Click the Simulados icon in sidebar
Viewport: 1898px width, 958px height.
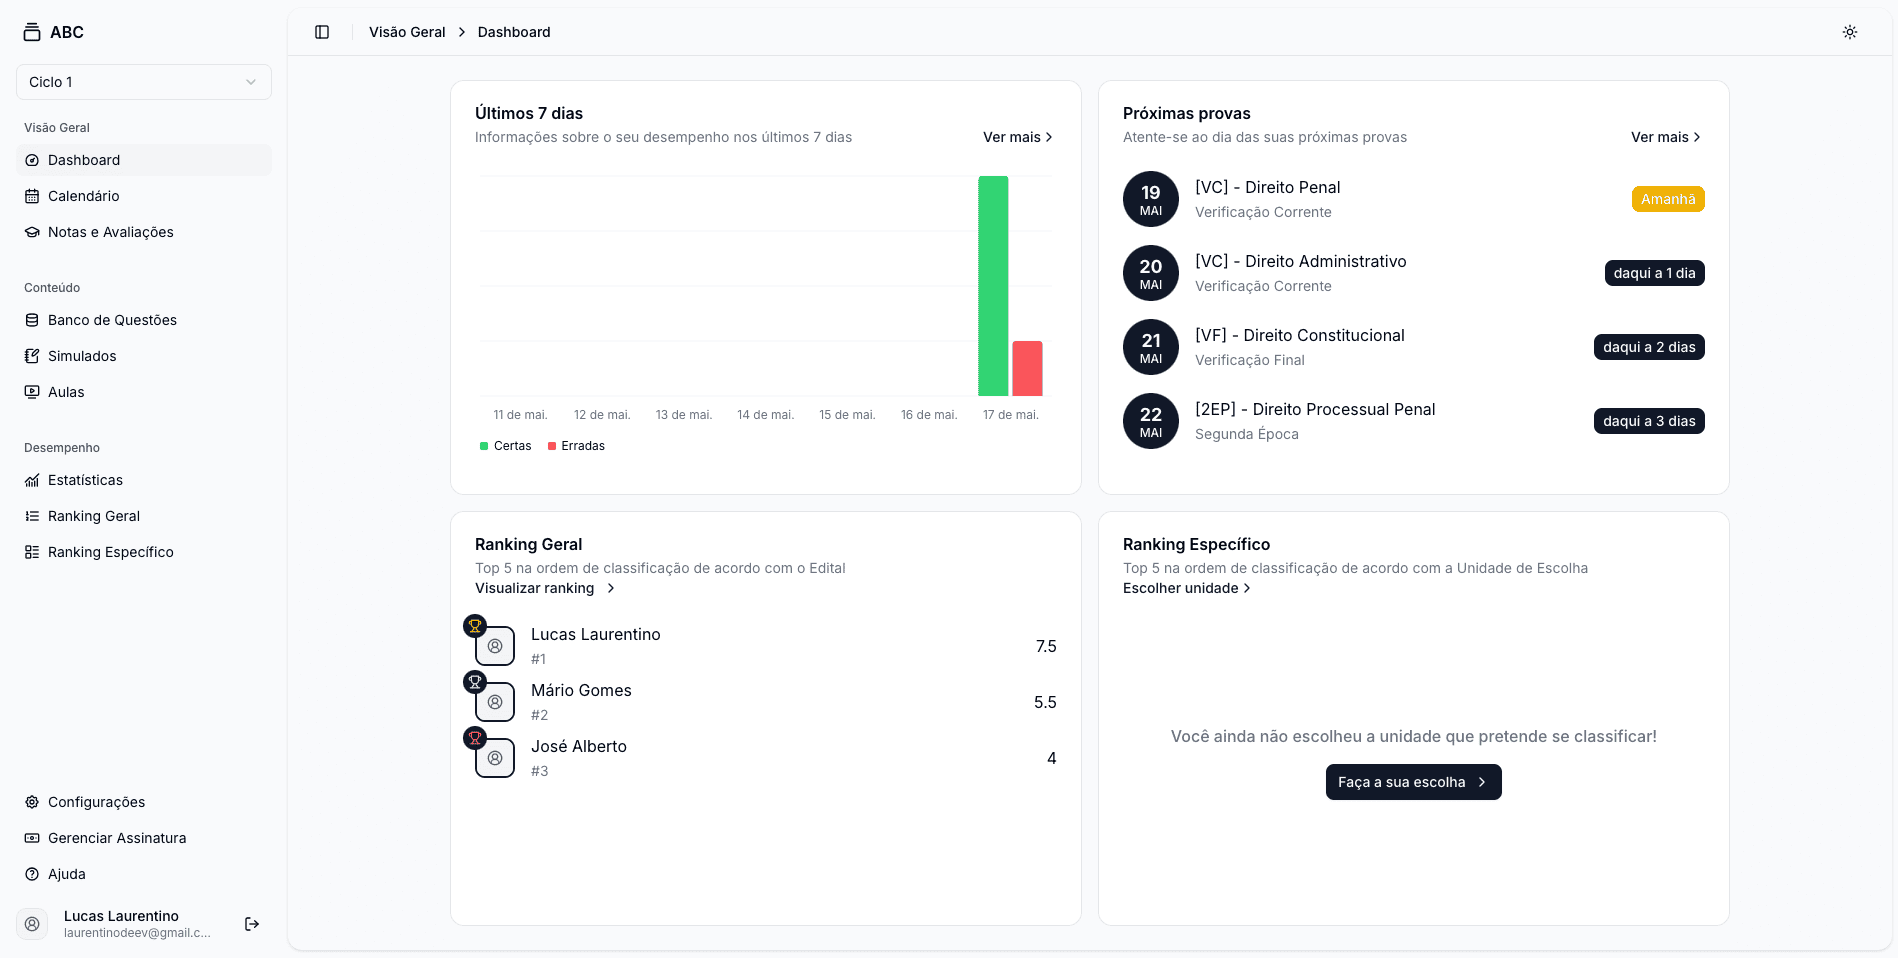coord(32,356)
